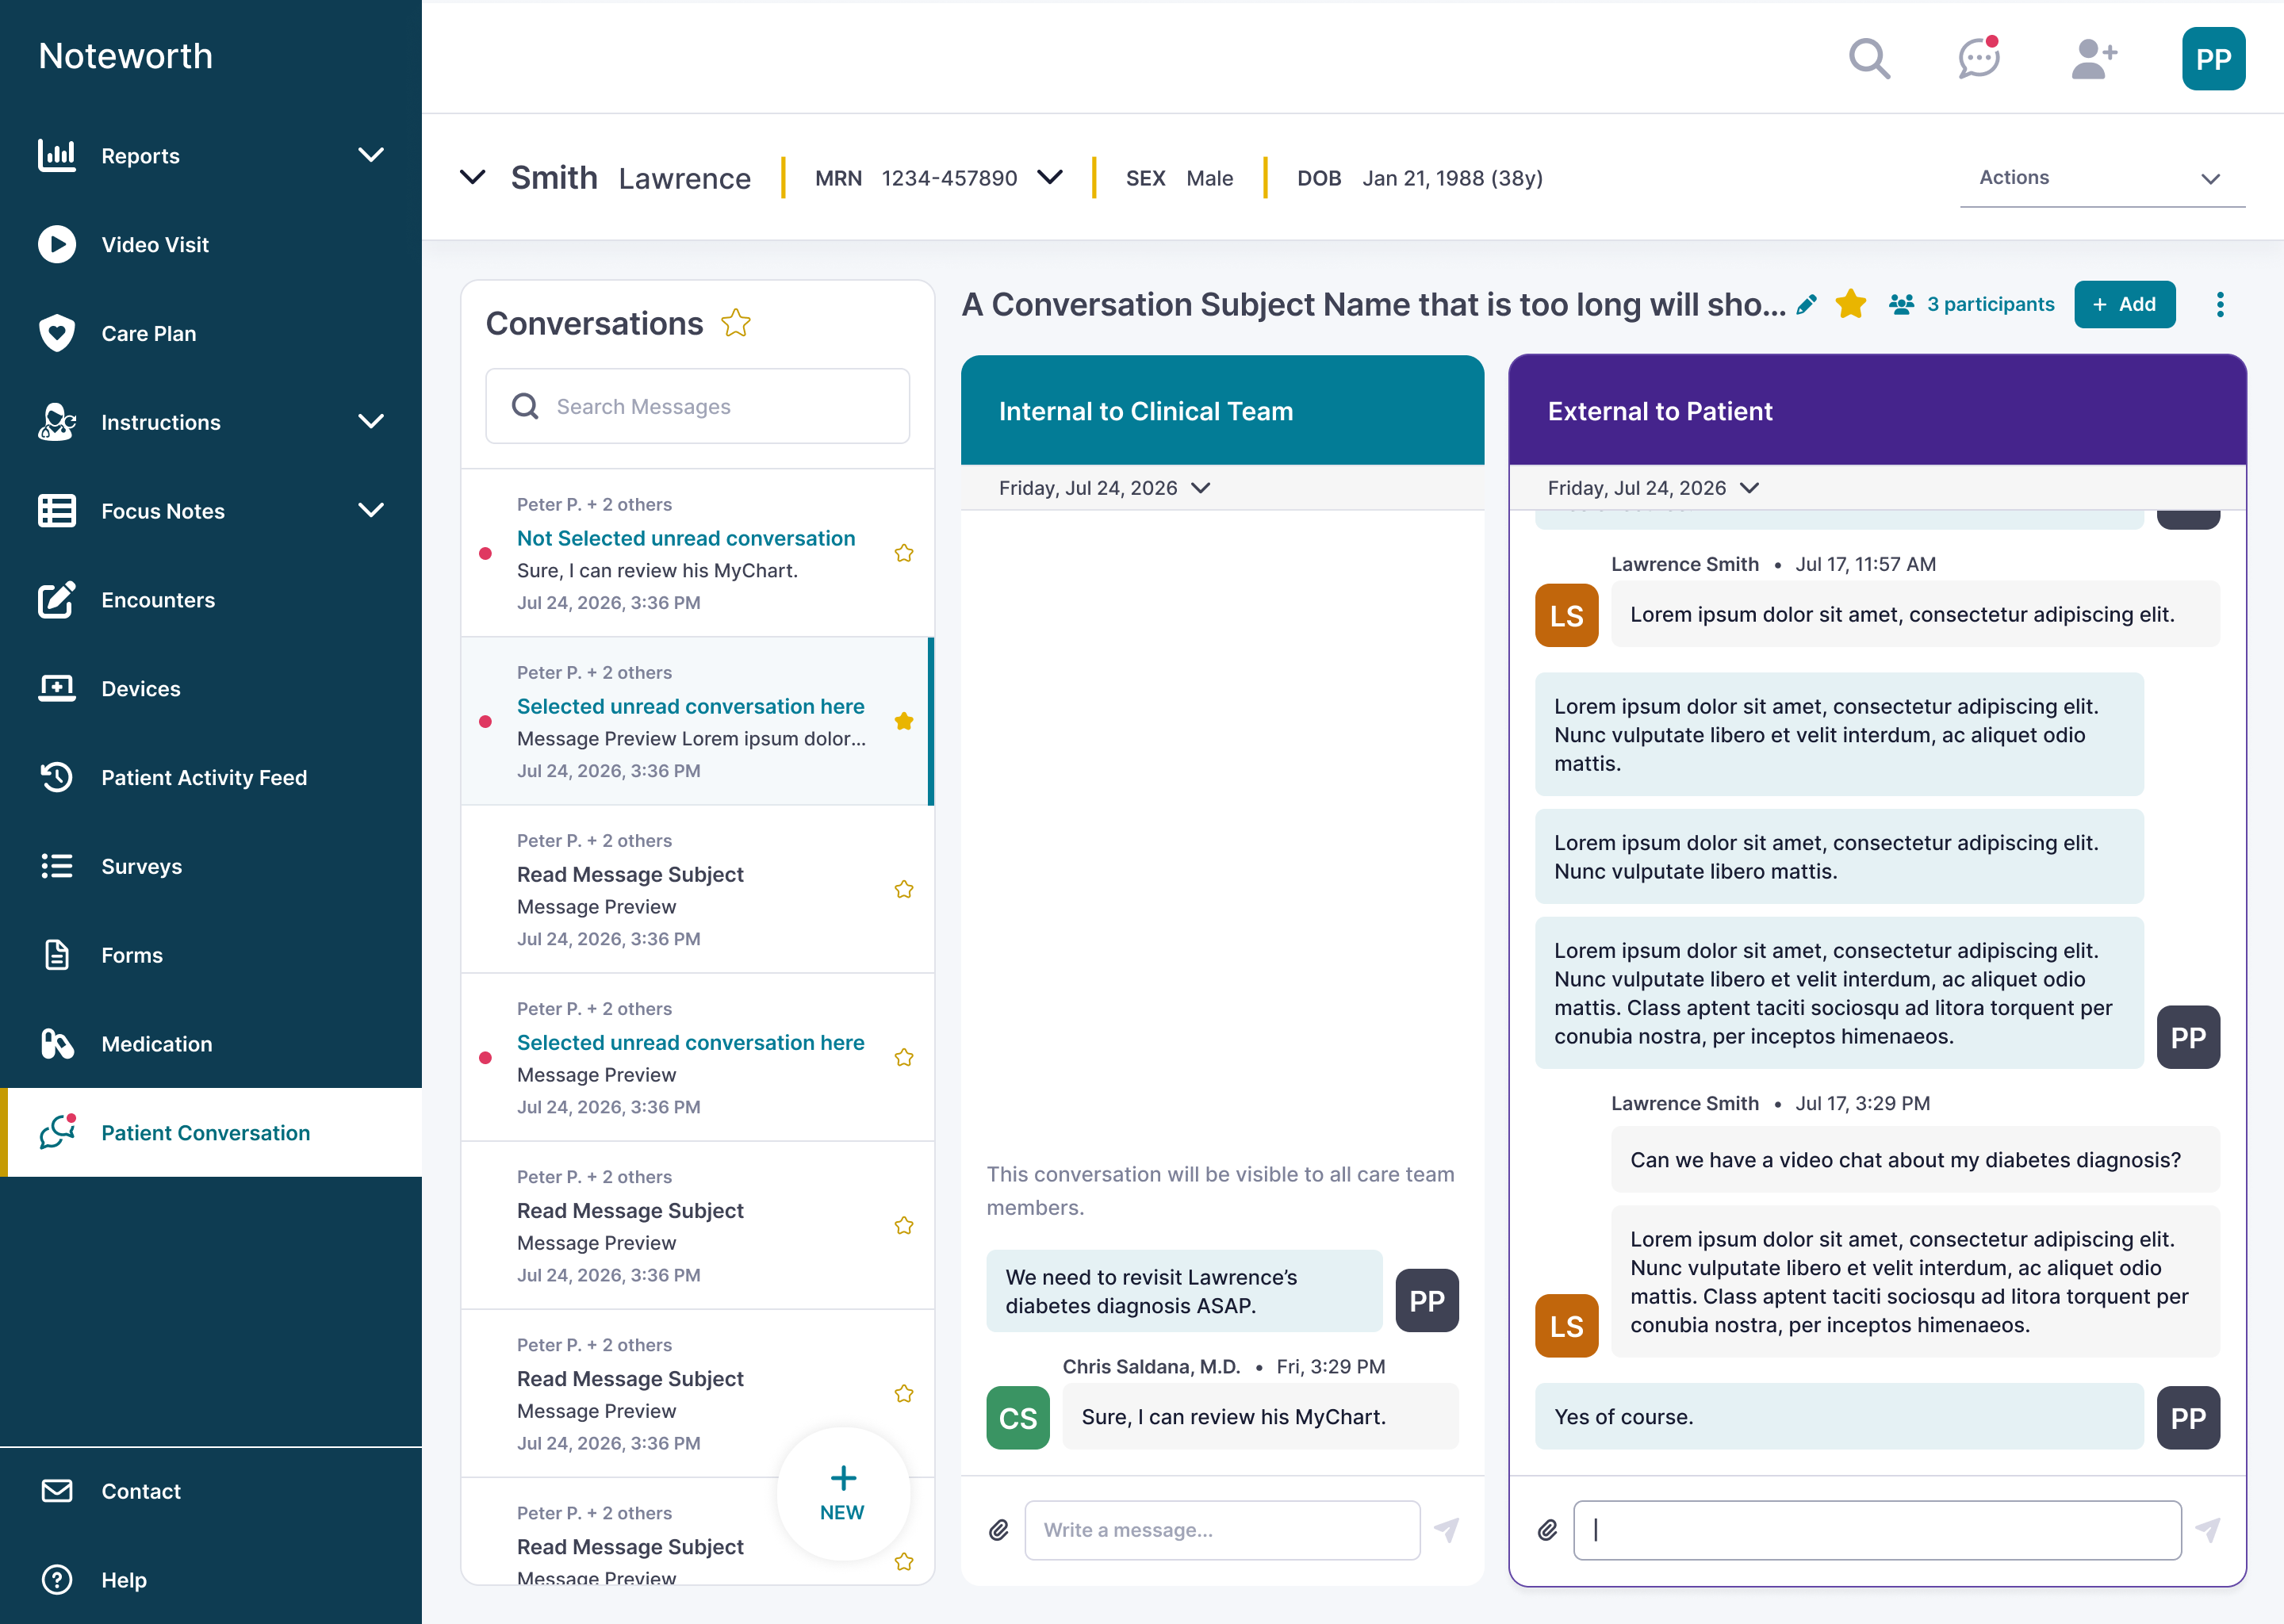Edit conversation subject with pencil icon
The height and width of the screenshot is (1624, 2284).
click(x=1806, y=305)
